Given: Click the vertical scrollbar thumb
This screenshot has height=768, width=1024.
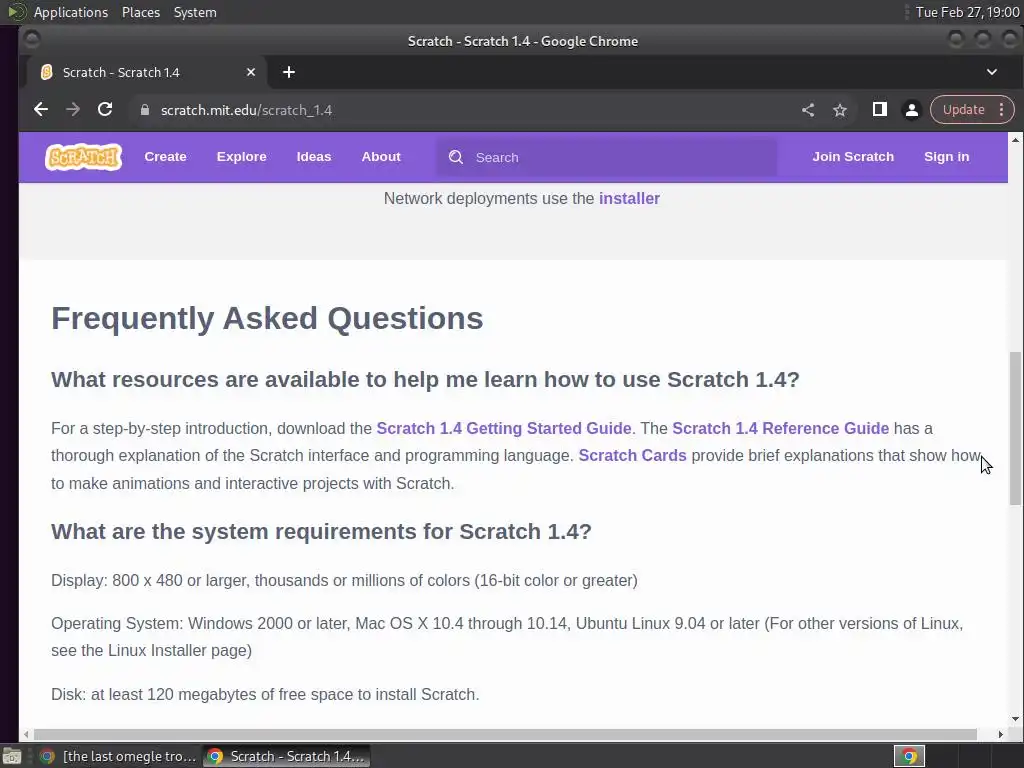Looking at the screenshot, I should (x=1015, y=428).
